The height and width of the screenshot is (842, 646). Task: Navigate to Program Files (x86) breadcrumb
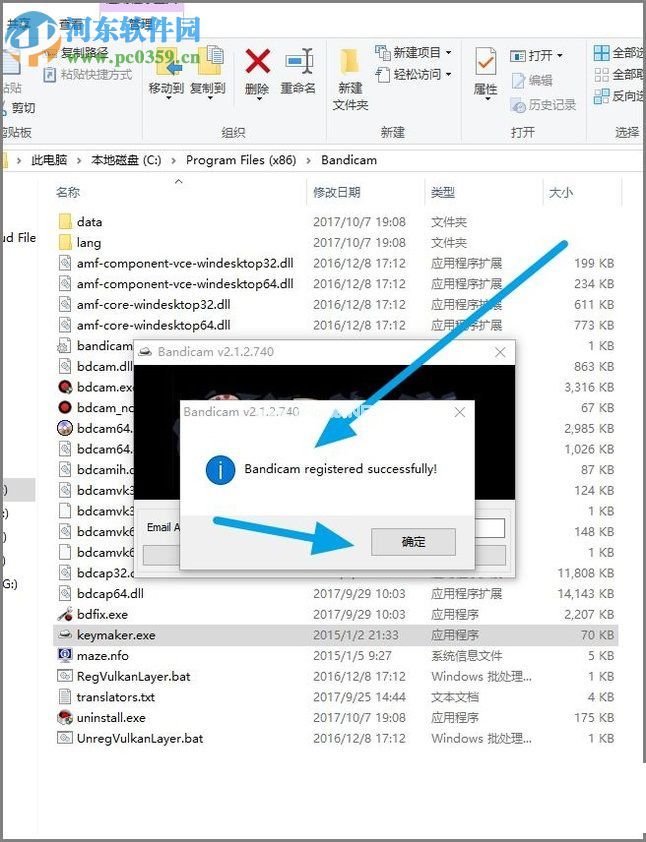[x=241, y=160]
